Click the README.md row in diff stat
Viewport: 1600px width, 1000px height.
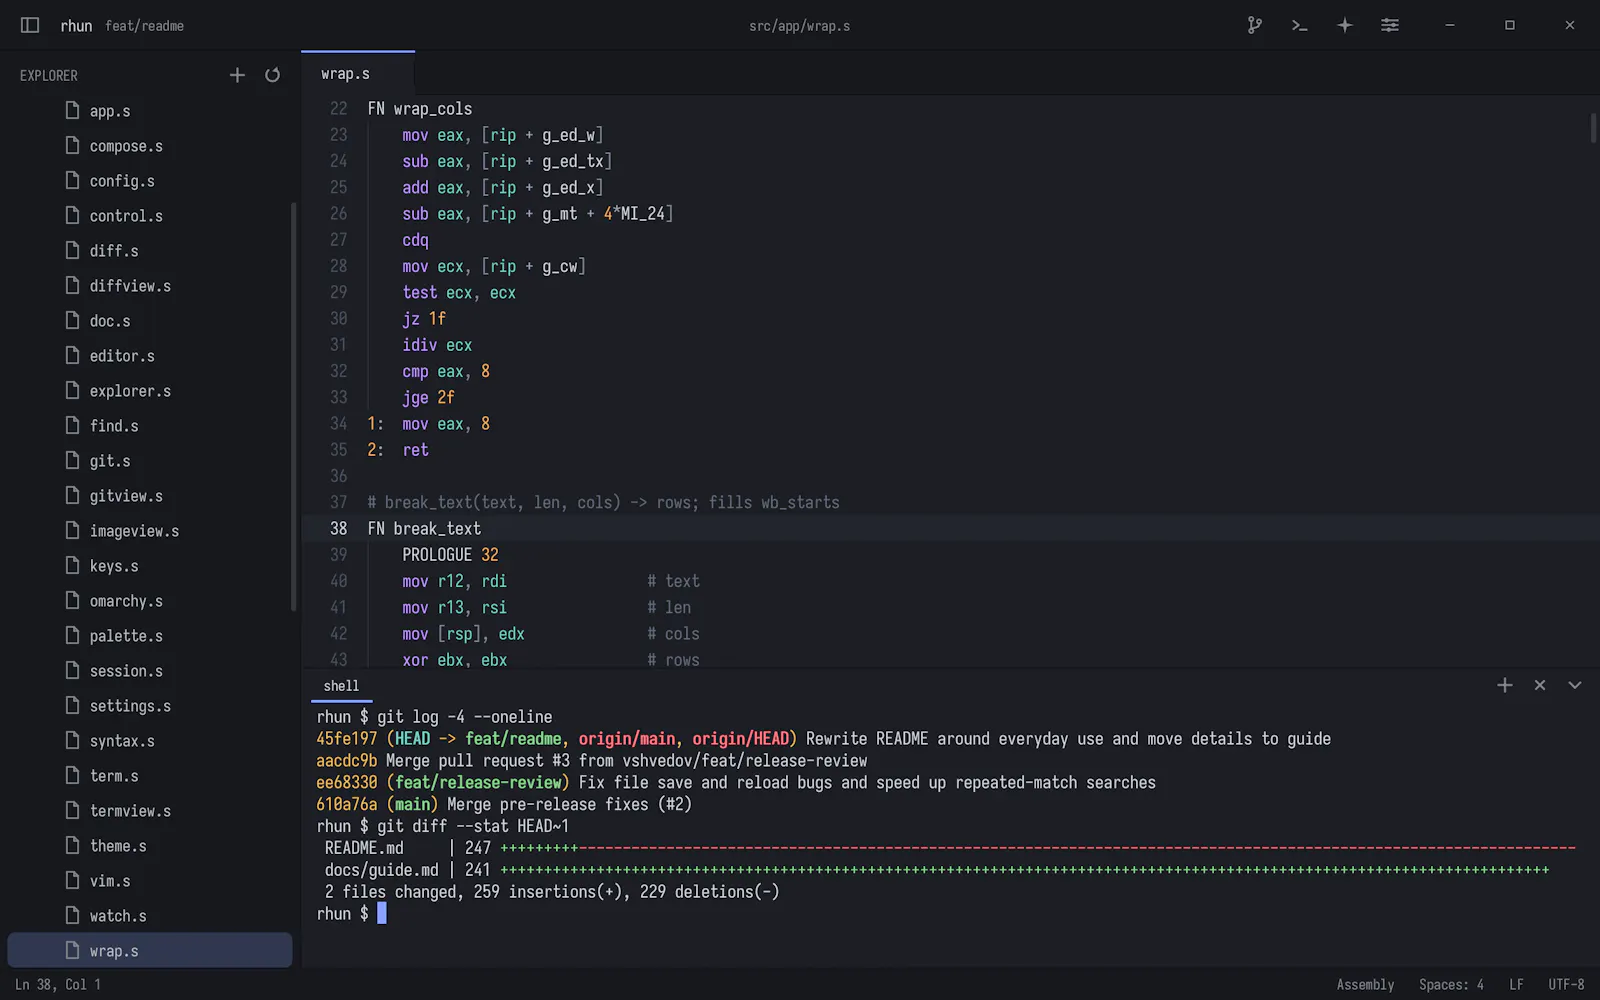pyautogui.click(x=945, y=848)
